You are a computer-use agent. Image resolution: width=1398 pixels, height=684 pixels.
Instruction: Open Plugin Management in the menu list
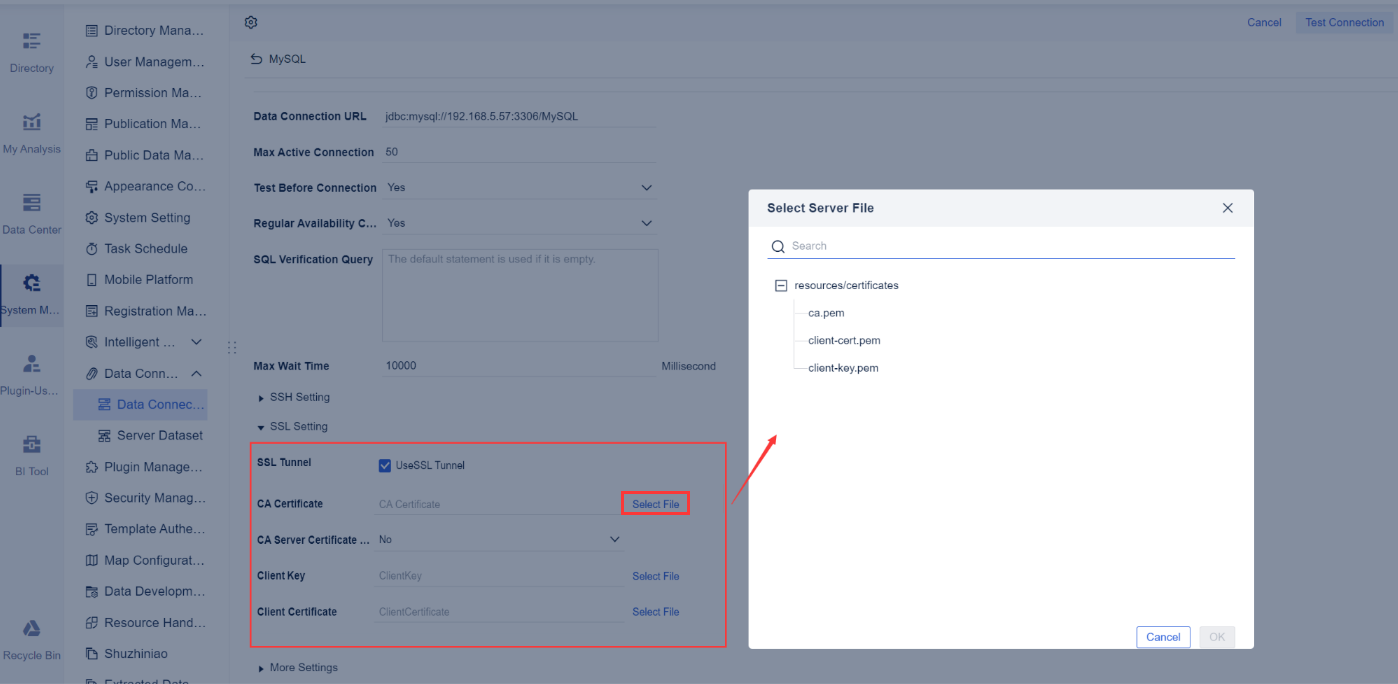[155, 466]
